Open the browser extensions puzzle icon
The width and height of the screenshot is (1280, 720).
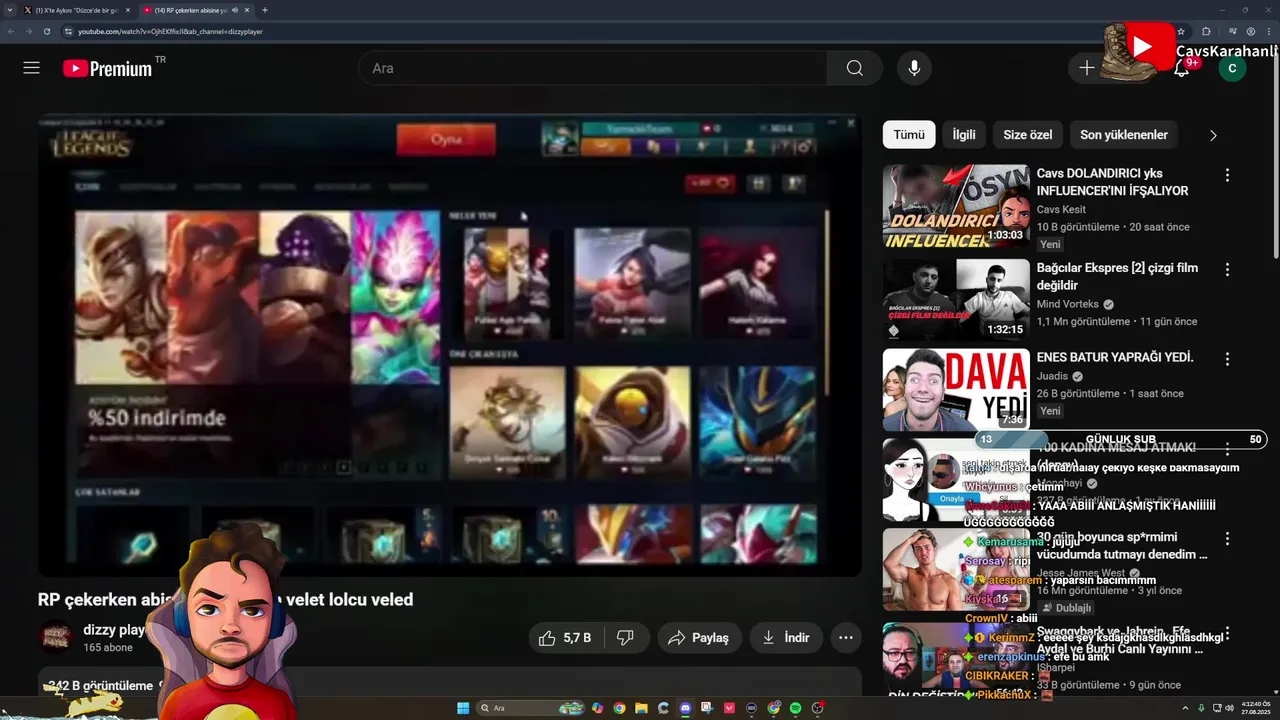click(x=1206, y=31)
